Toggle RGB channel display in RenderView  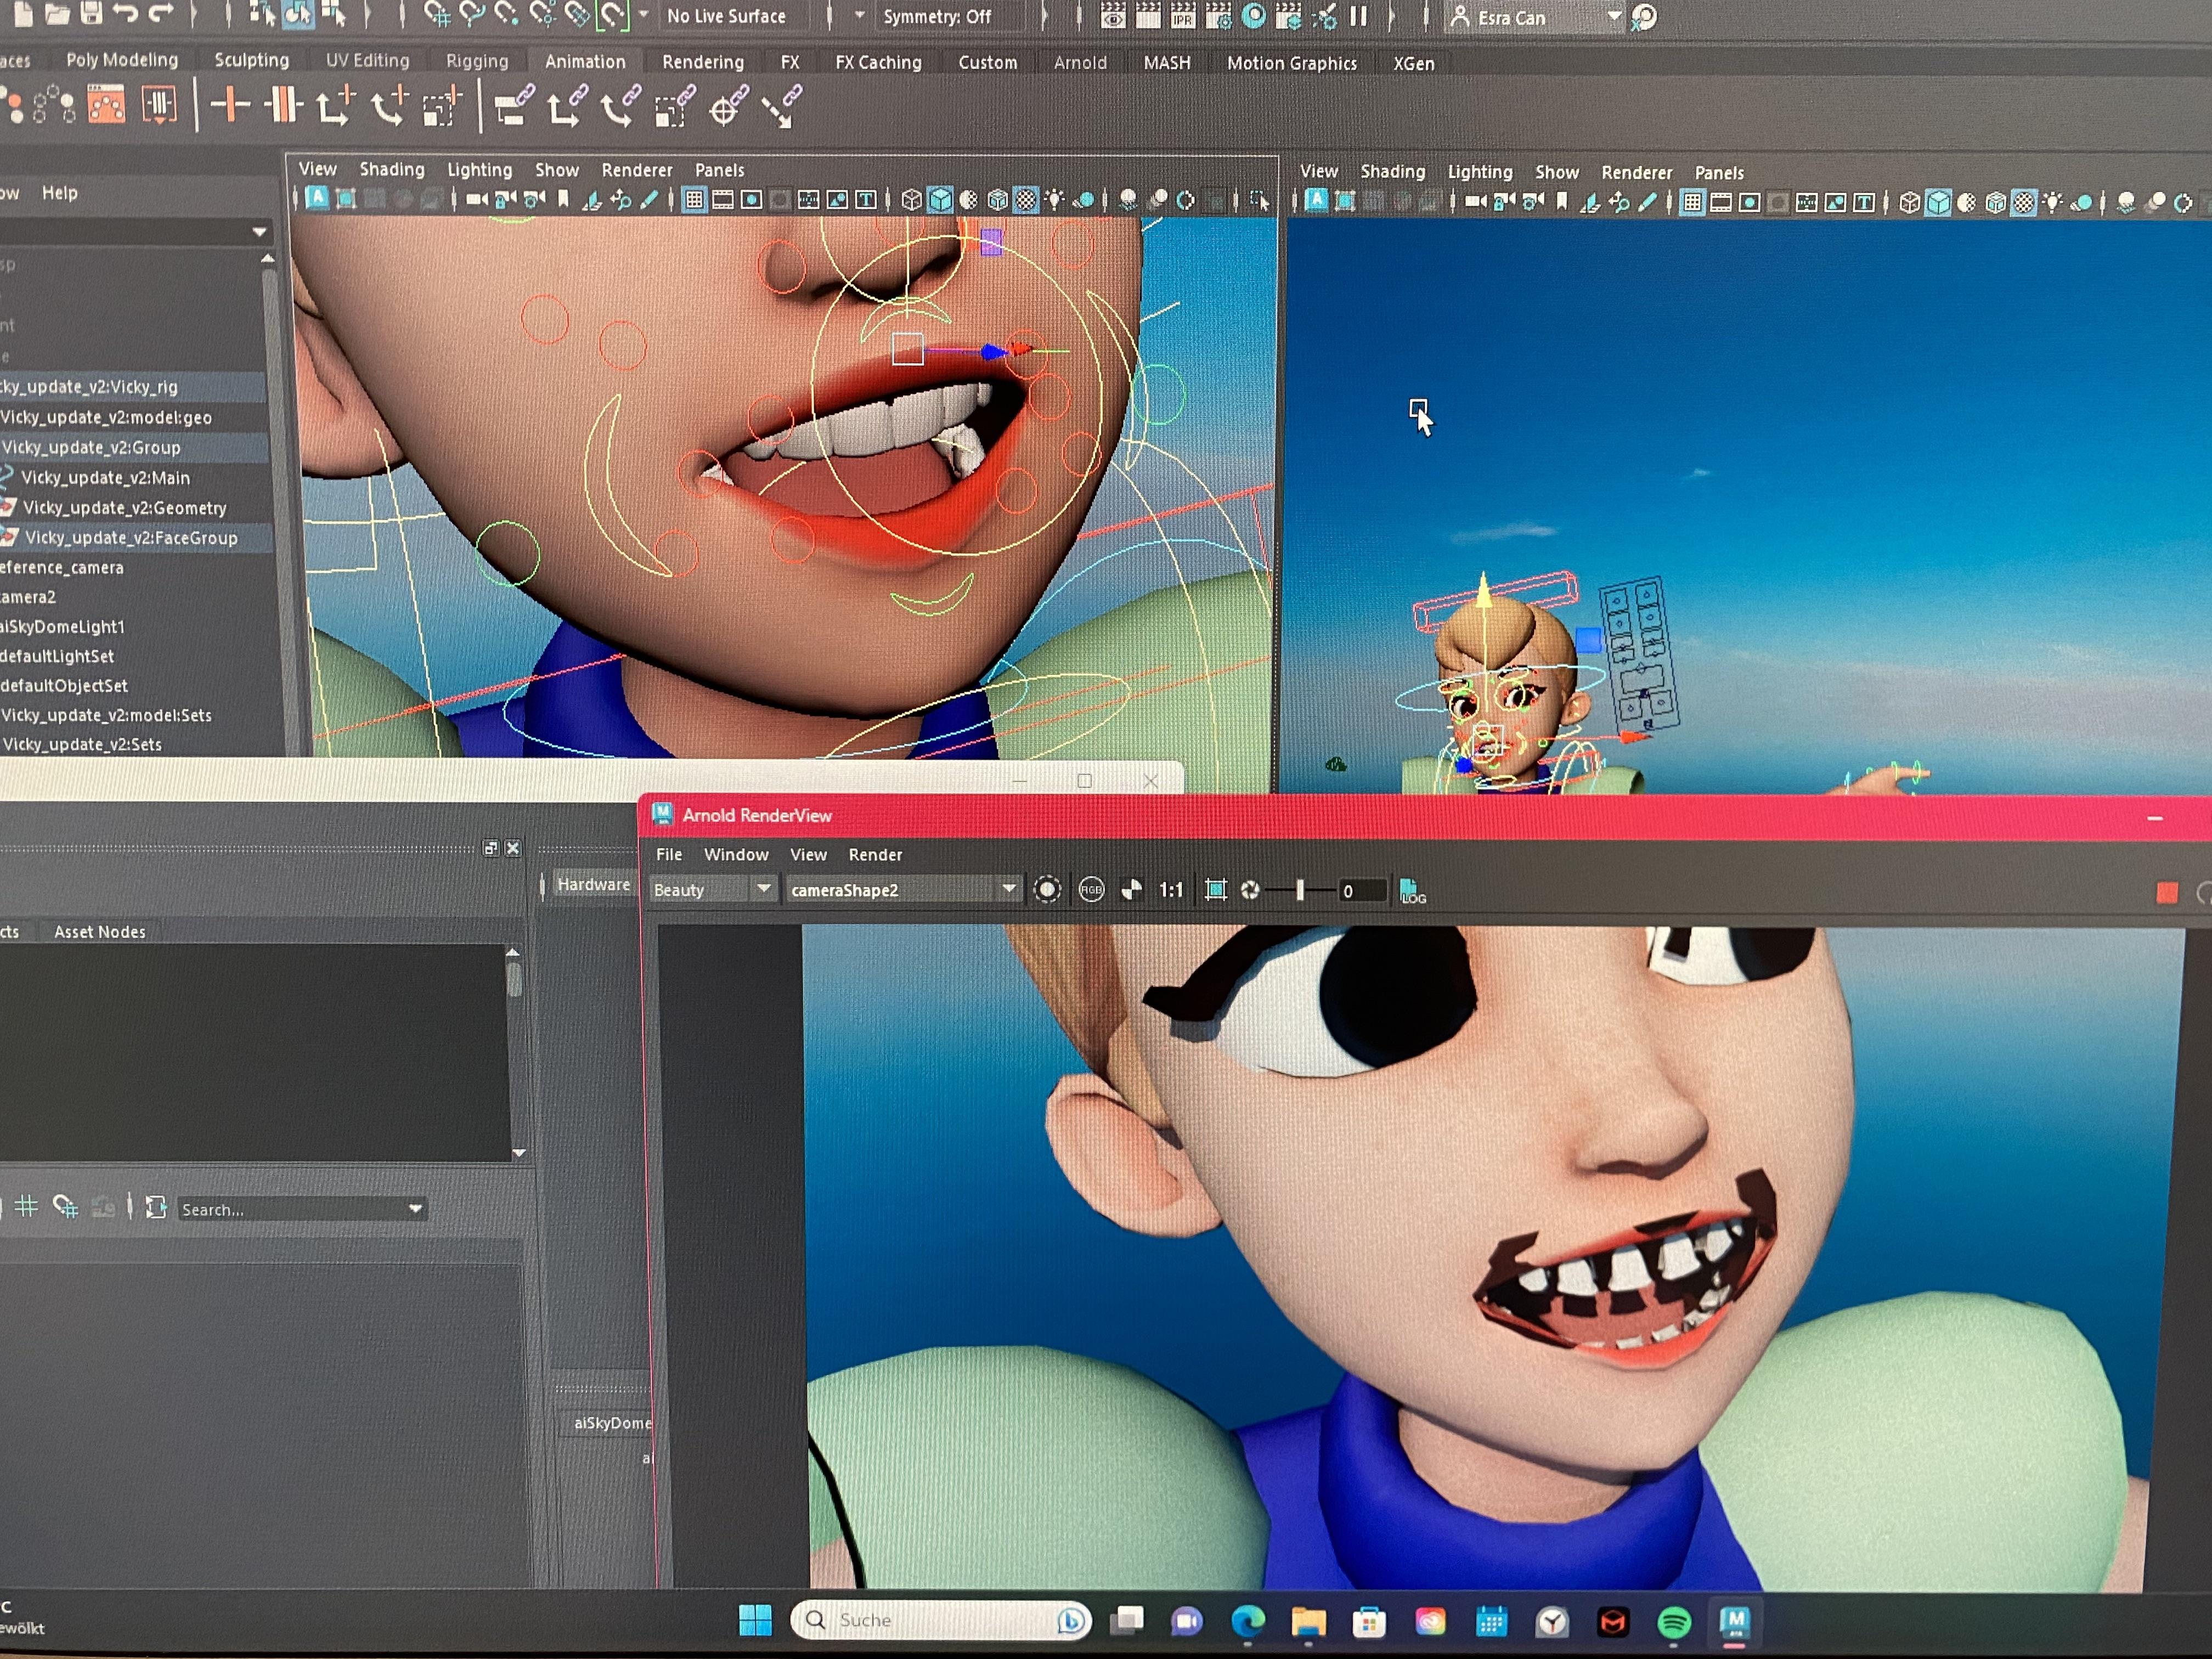click(x=1090, y=890)
